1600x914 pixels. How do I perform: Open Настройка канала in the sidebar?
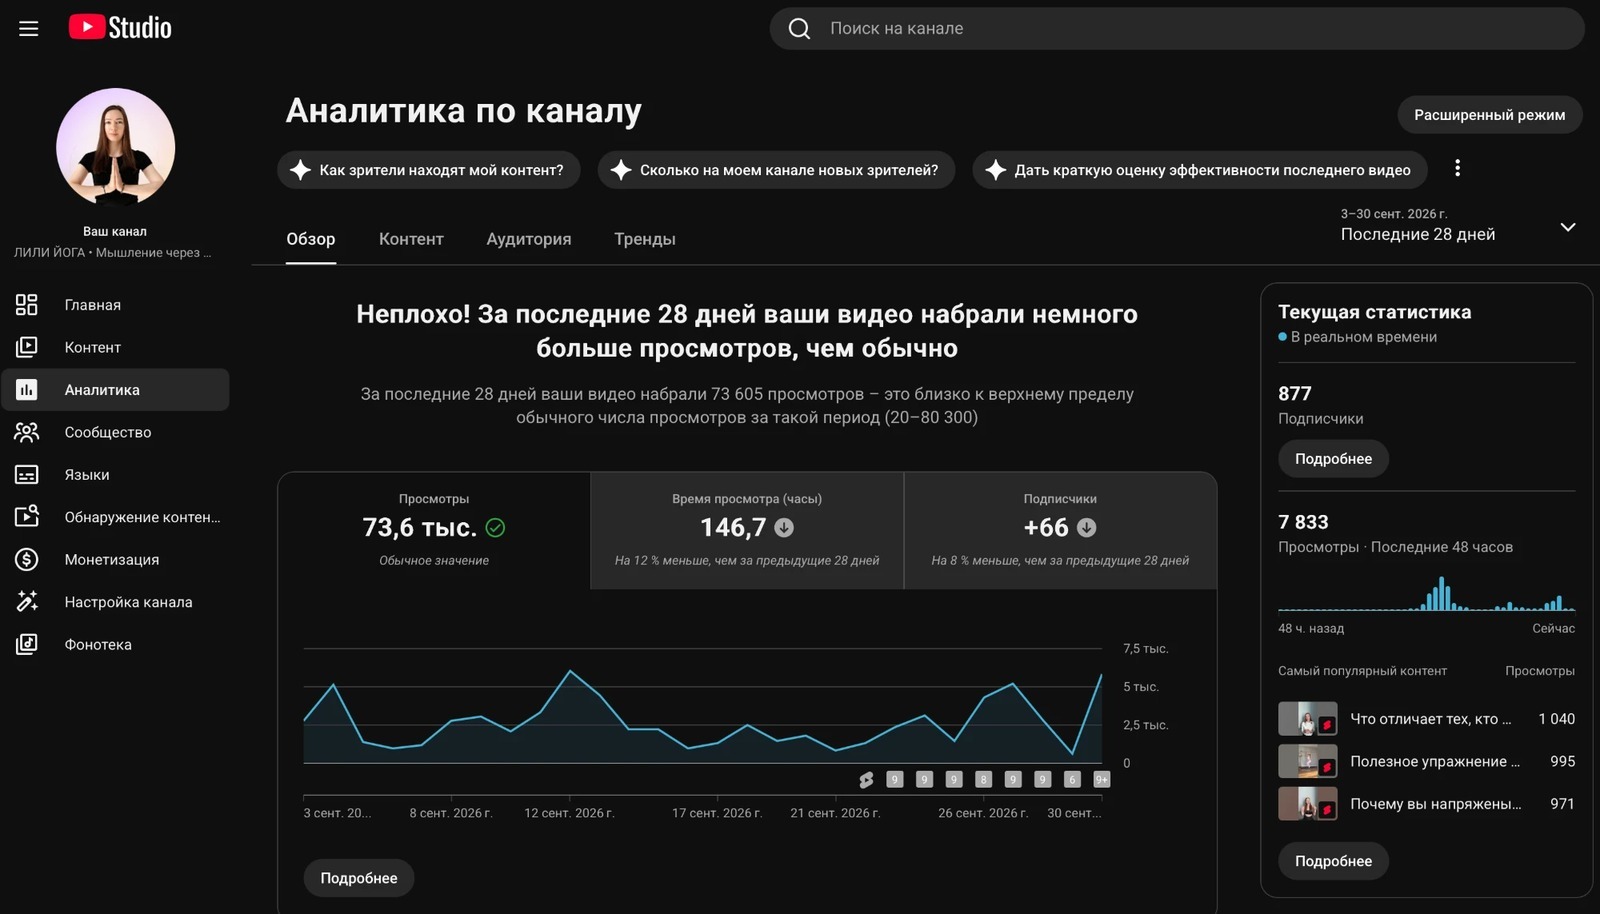tap(115, 602)
